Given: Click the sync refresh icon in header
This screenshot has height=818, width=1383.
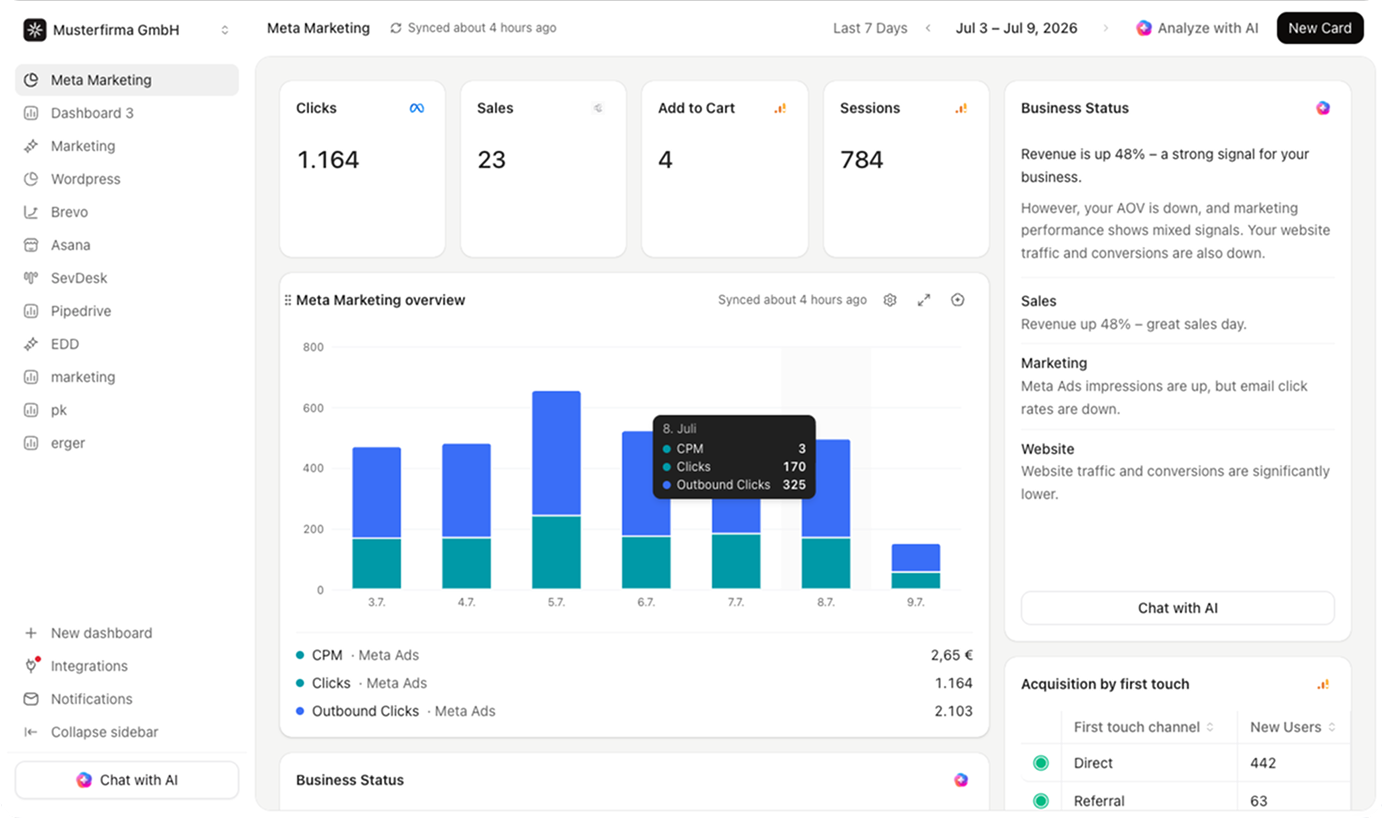Looking at the screenshot, I should pos(396,28).
